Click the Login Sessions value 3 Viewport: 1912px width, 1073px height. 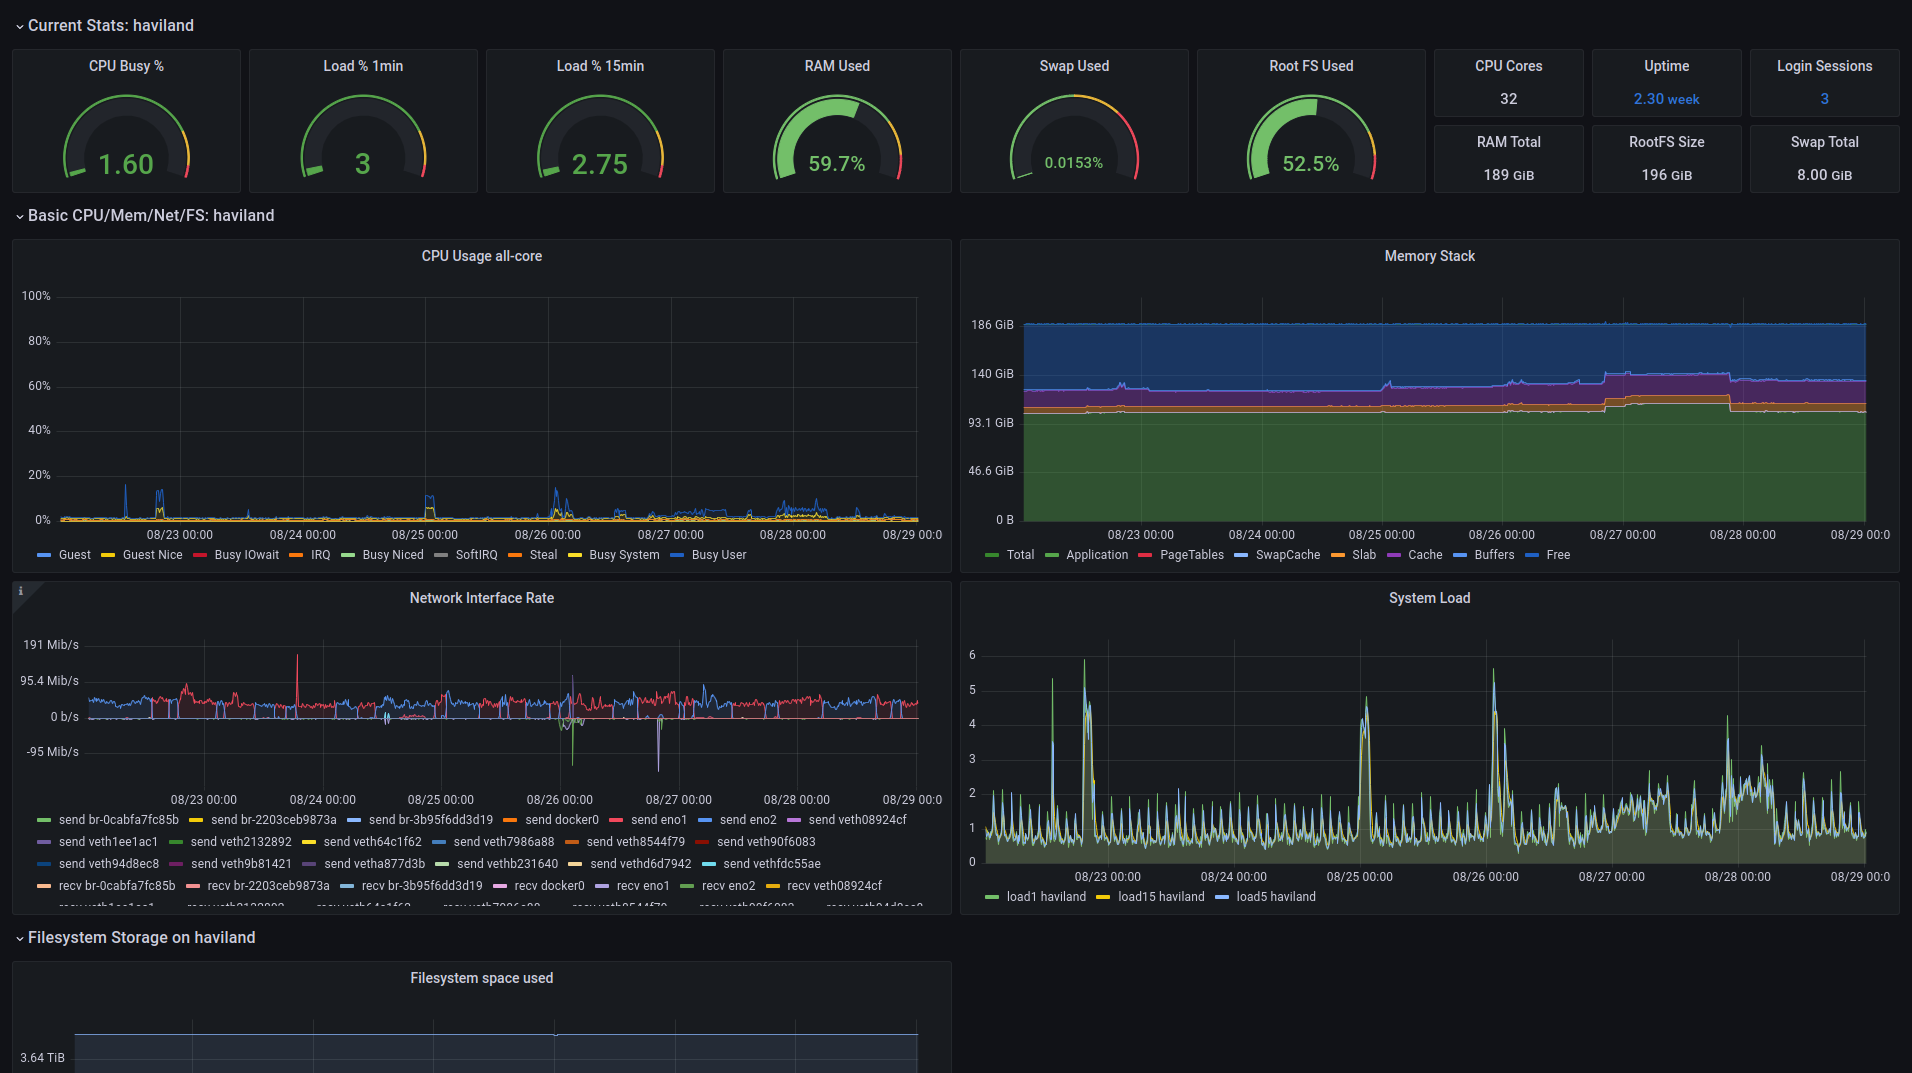click(x=1824, y=99)
